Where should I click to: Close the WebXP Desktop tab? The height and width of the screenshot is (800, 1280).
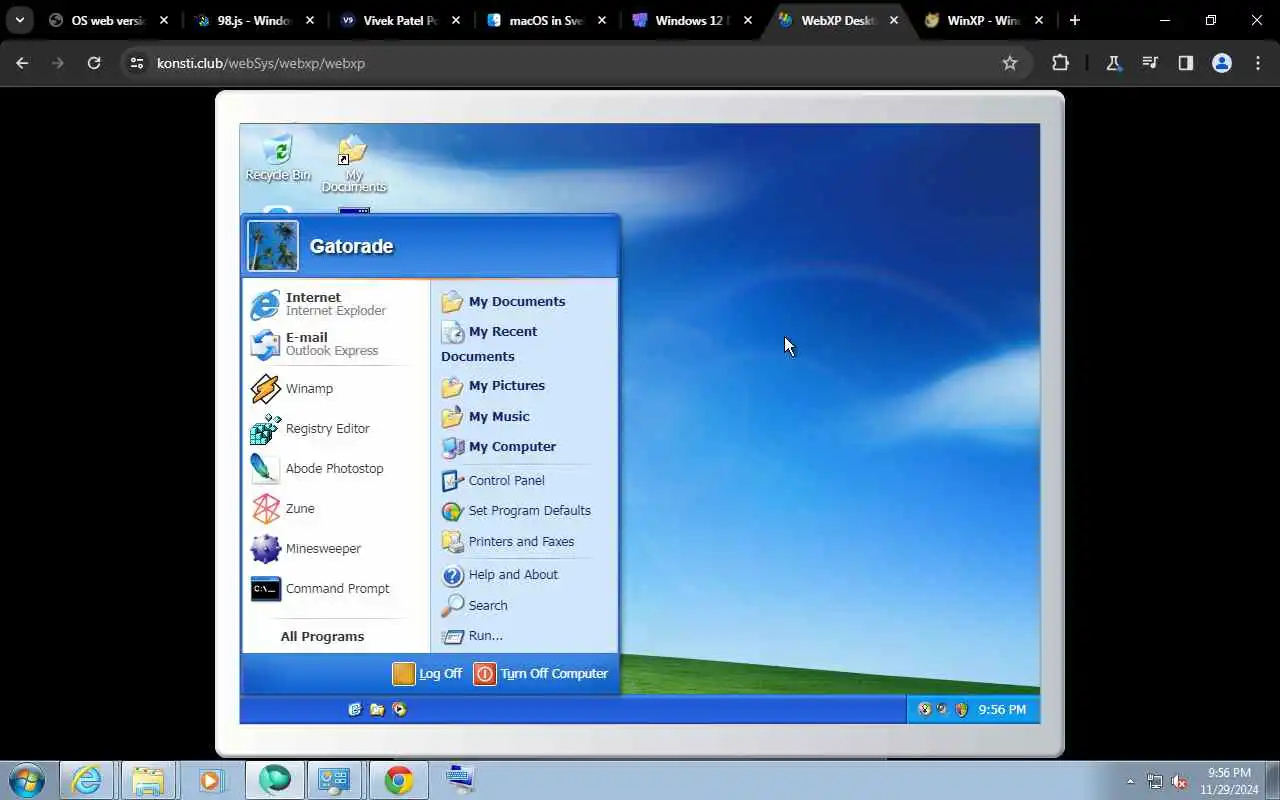(894, 20)
